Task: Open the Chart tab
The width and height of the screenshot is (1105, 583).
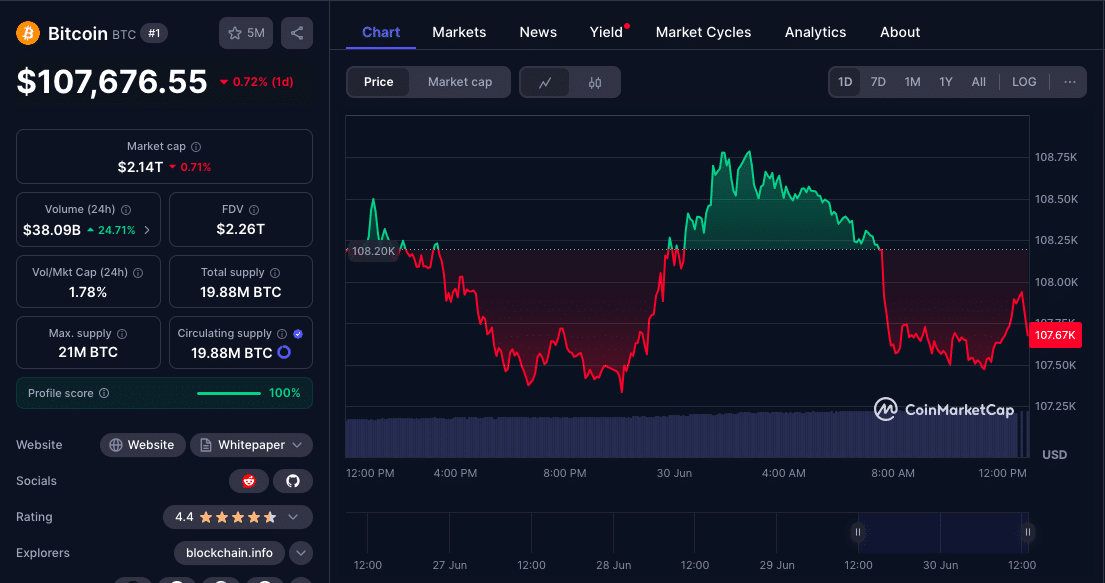Action: click(x=381, y=32)
